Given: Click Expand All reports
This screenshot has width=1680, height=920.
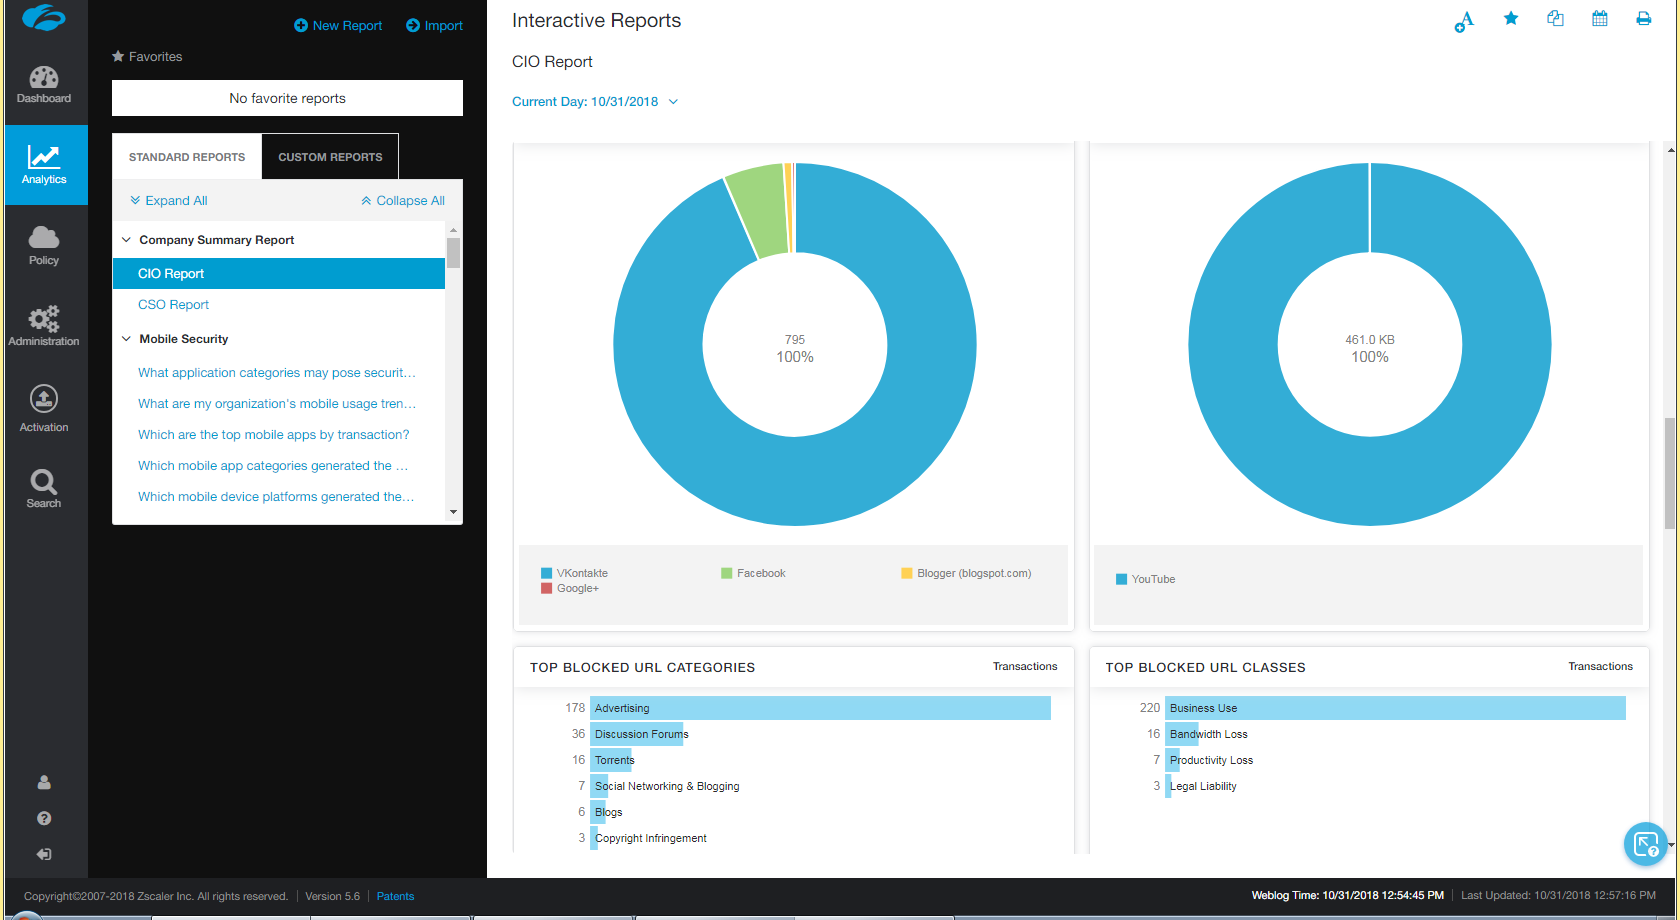Looking at the screenshot, I should click(x=169, y=201).
